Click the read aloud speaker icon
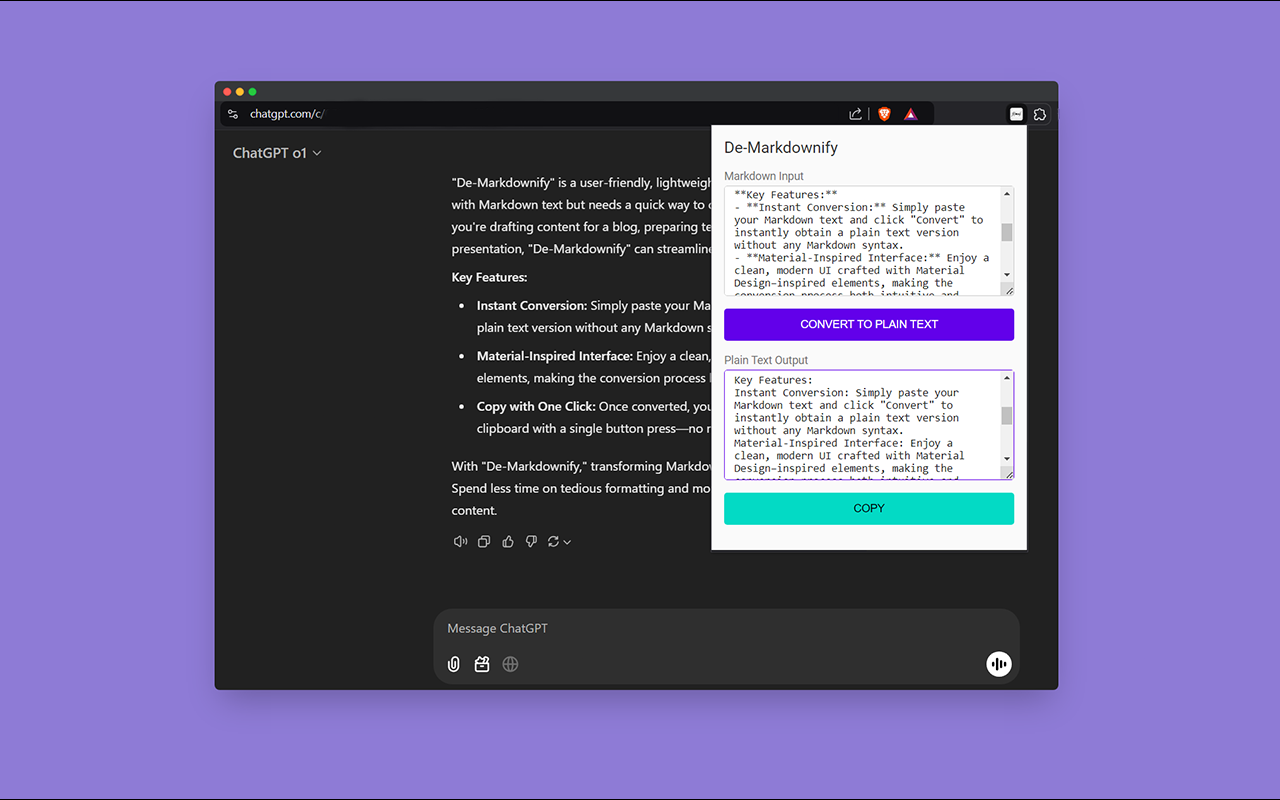 tap(460, 541)
